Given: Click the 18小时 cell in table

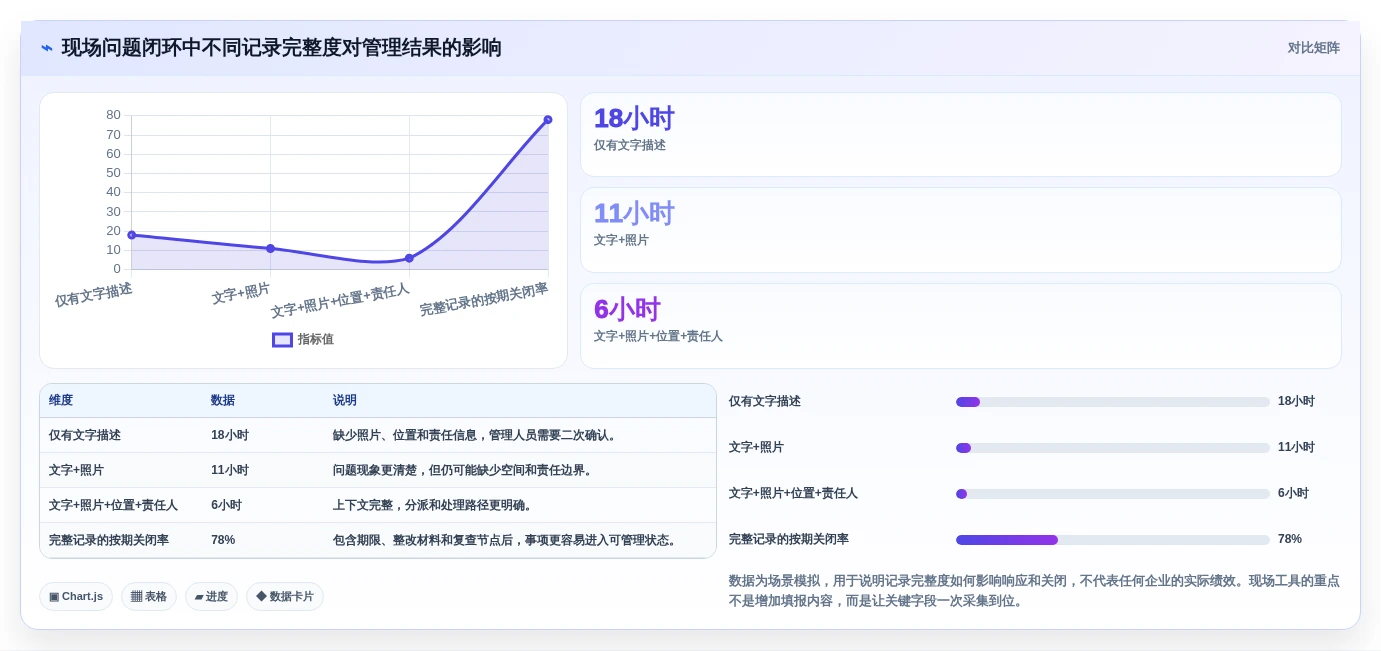Looking at the screenshot, I should click(x=230, y=436).
